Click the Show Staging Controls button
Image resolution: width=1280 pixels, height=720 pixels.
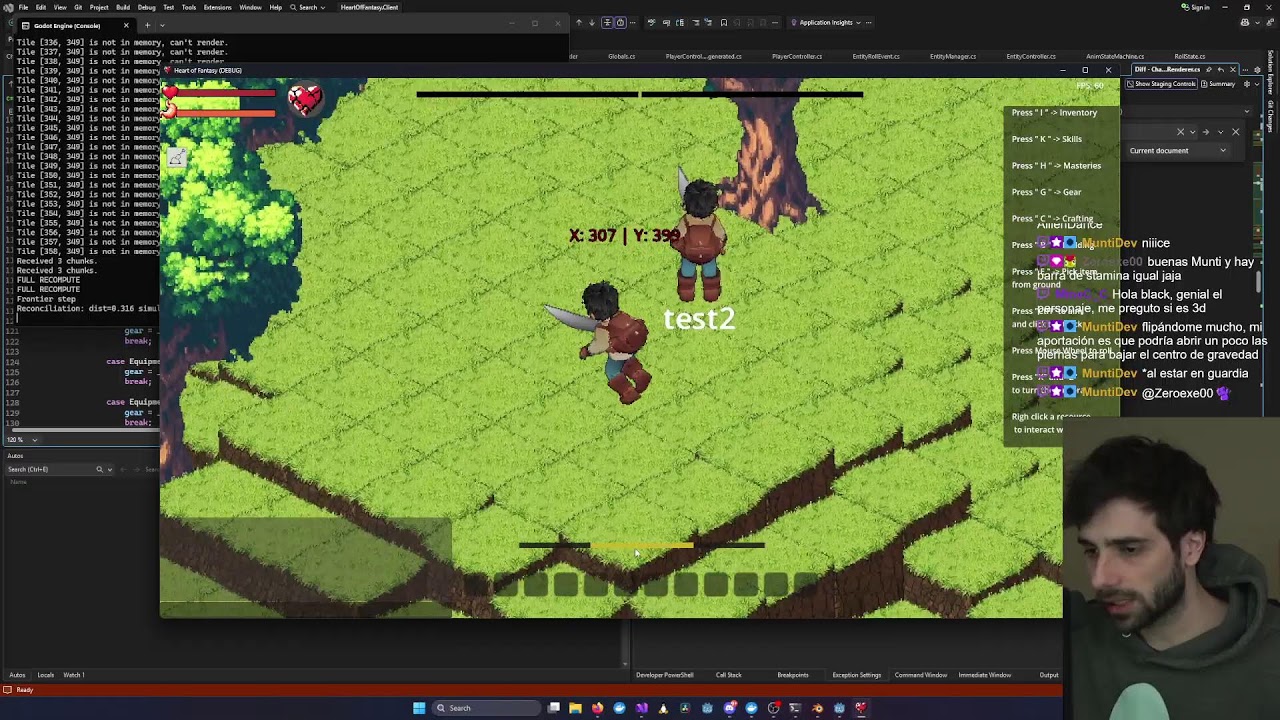1162,84
